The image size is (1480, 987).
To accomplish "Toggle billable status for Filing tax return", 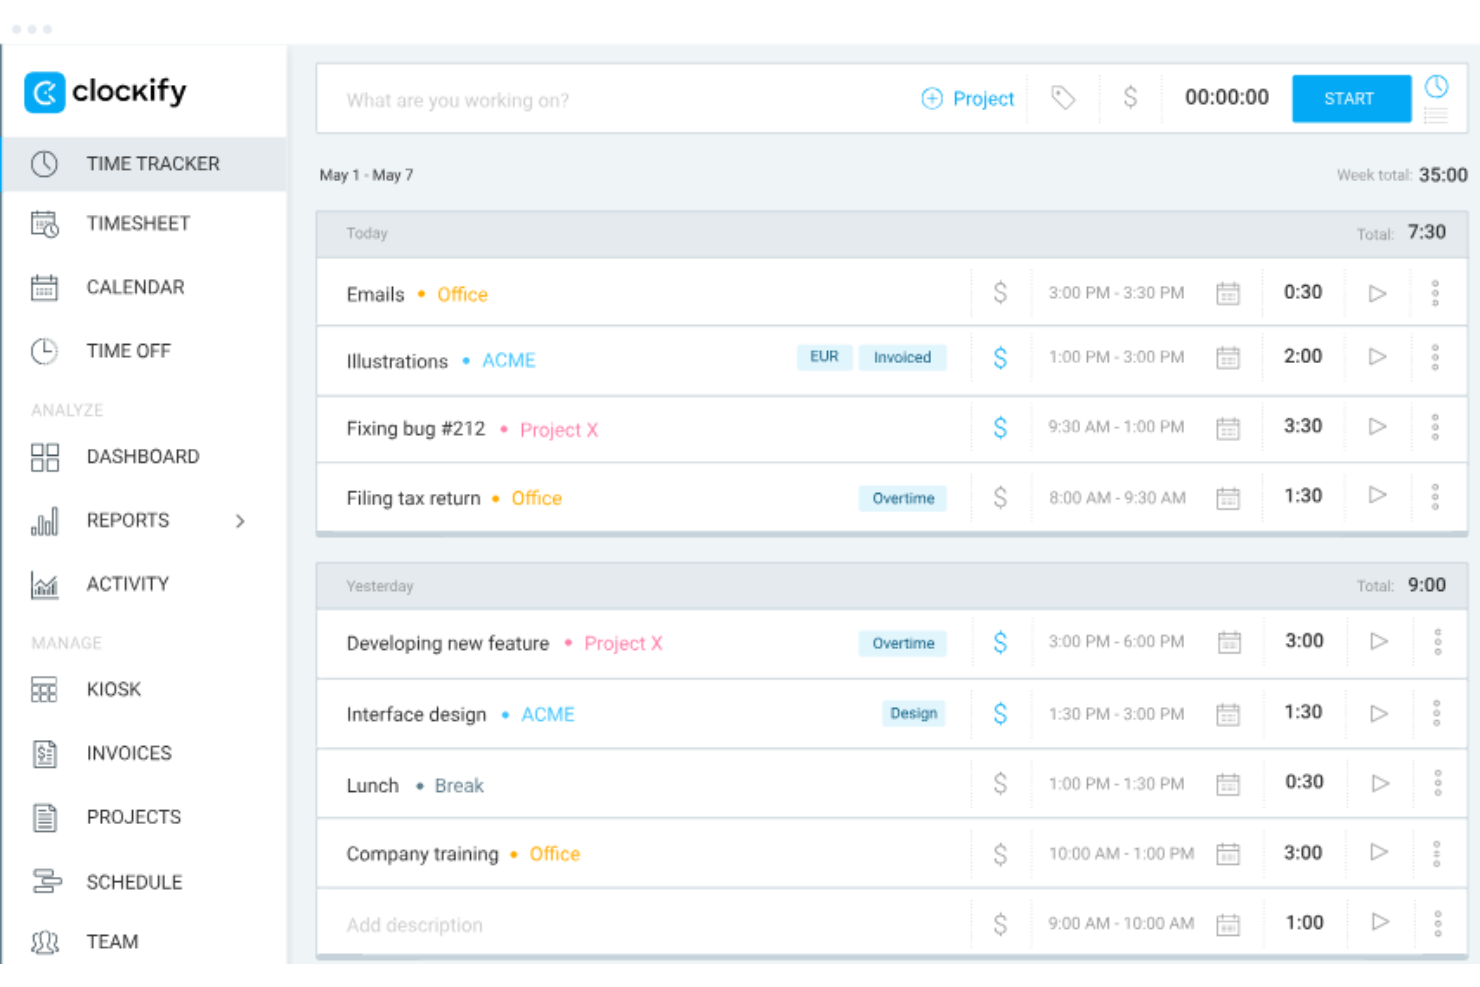I will pos(1000,497).
